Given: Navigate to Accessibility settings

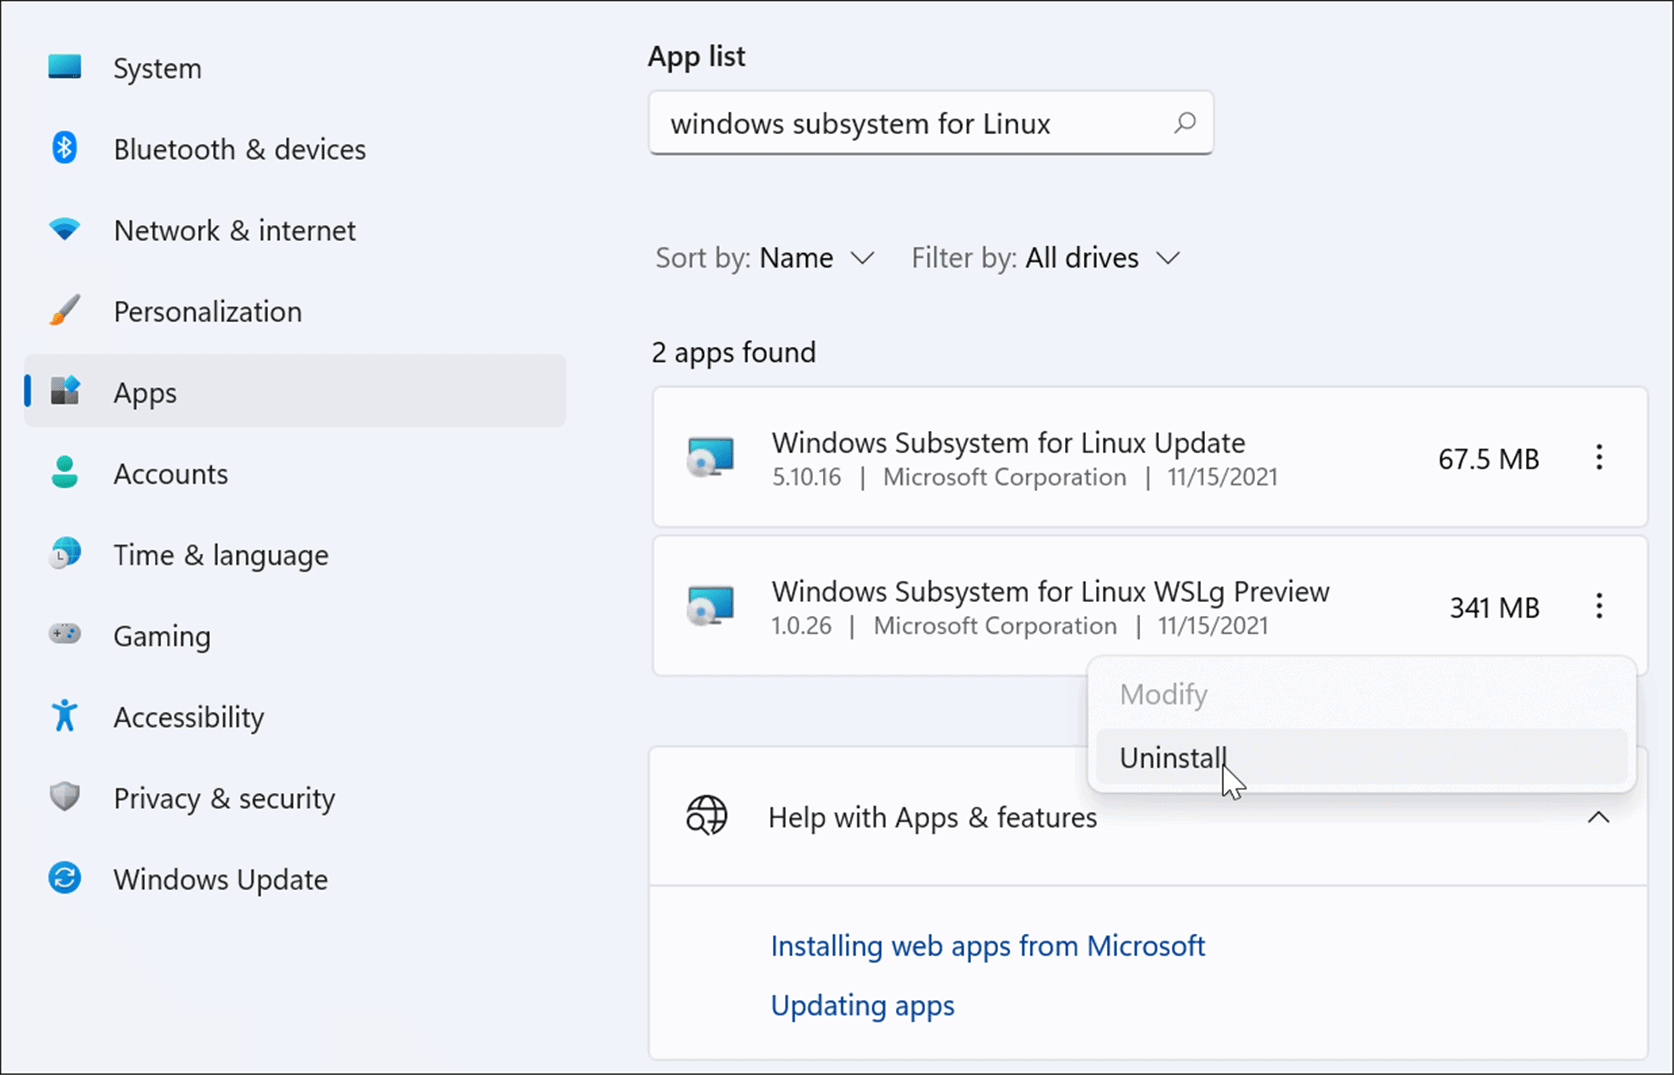Looking at the screenshot, I should (189, 717).
